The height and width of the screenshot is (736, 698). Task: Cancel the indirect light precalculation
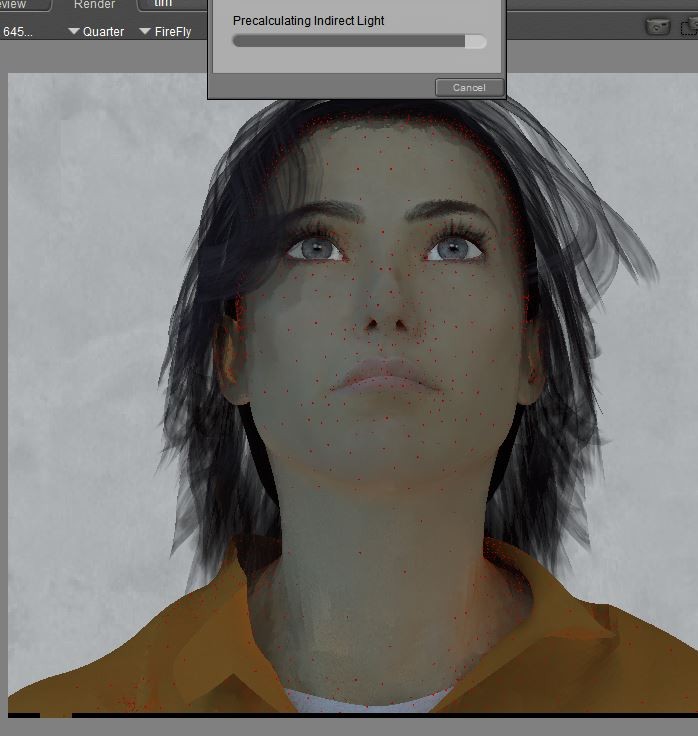[x=469, y=87]
